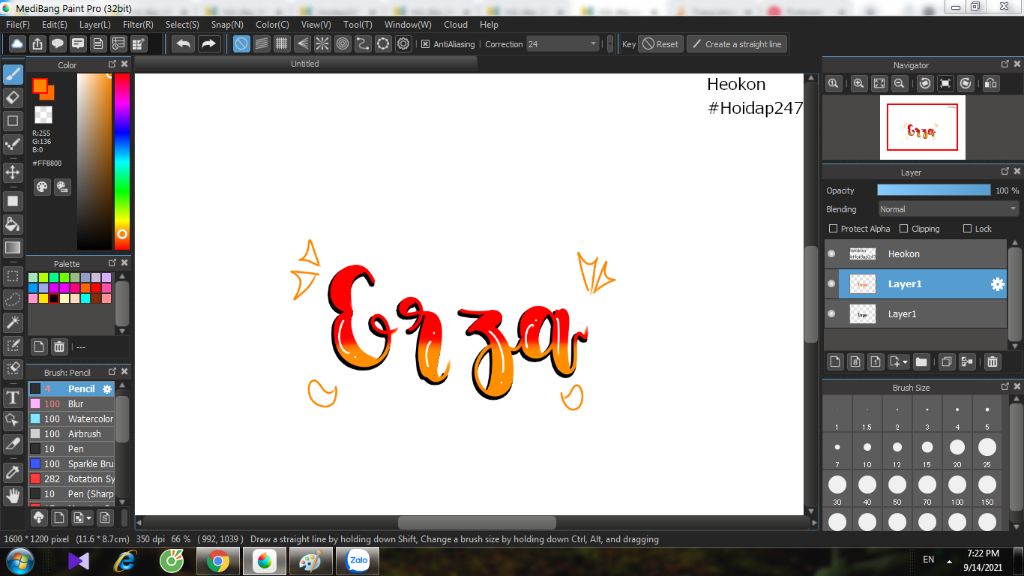Select the rectangular Select tool
Viewport: 1024px width, 576px height.
click(x=13, y=276)
